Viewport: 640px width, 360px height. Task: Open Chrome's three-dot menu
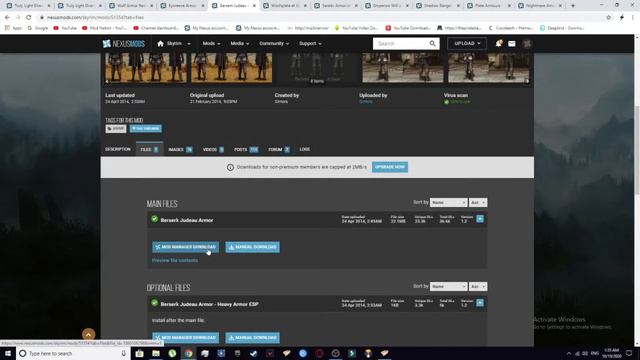(x=633, y=18)
